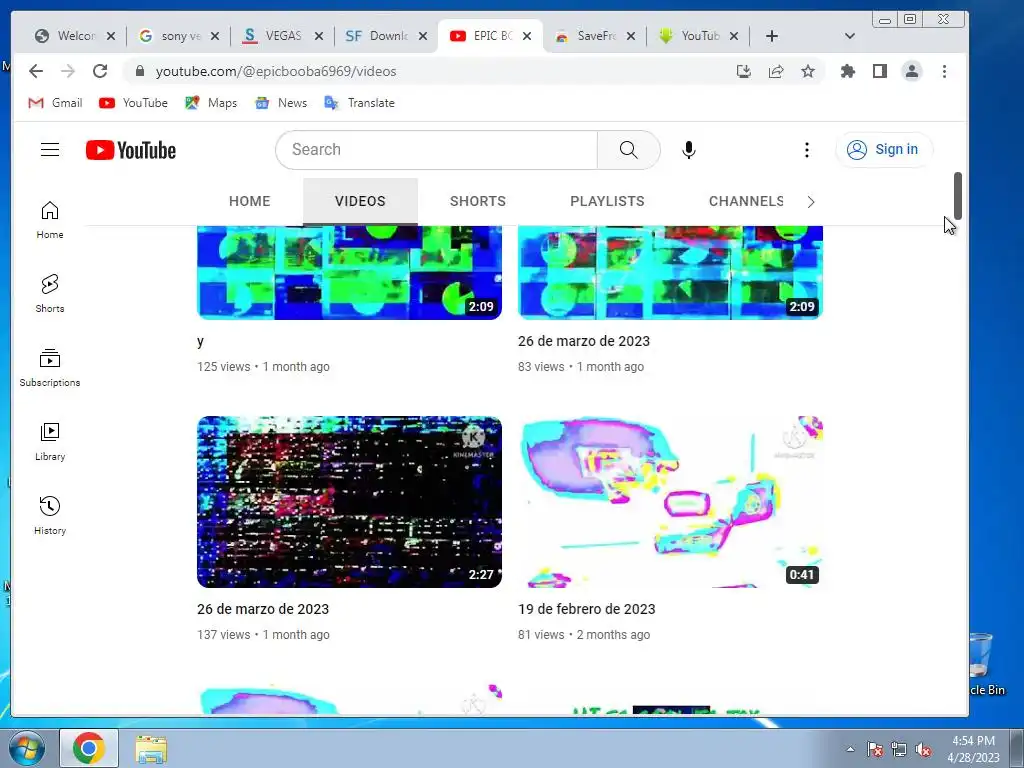Click the browser forward arrow
The image size is (1024, 768).
pyautogui.click(x=67, y=71)
